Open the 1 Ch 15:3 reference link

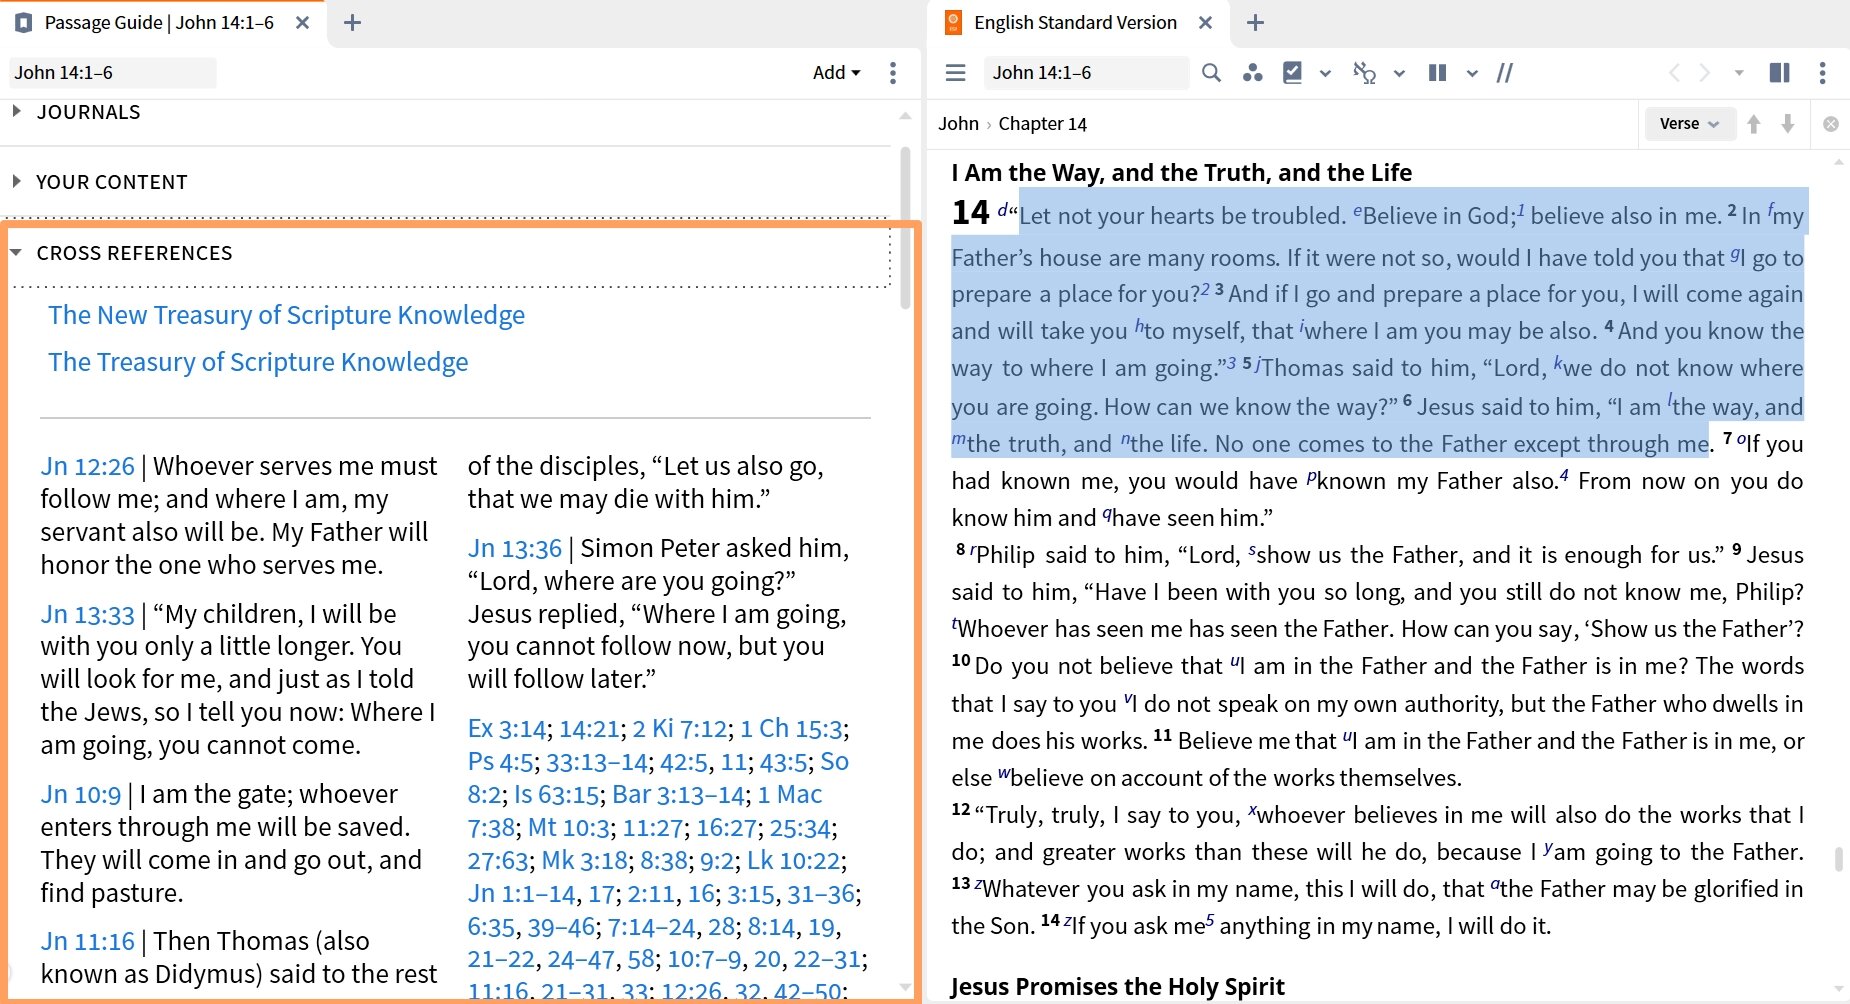click(792, 729)
